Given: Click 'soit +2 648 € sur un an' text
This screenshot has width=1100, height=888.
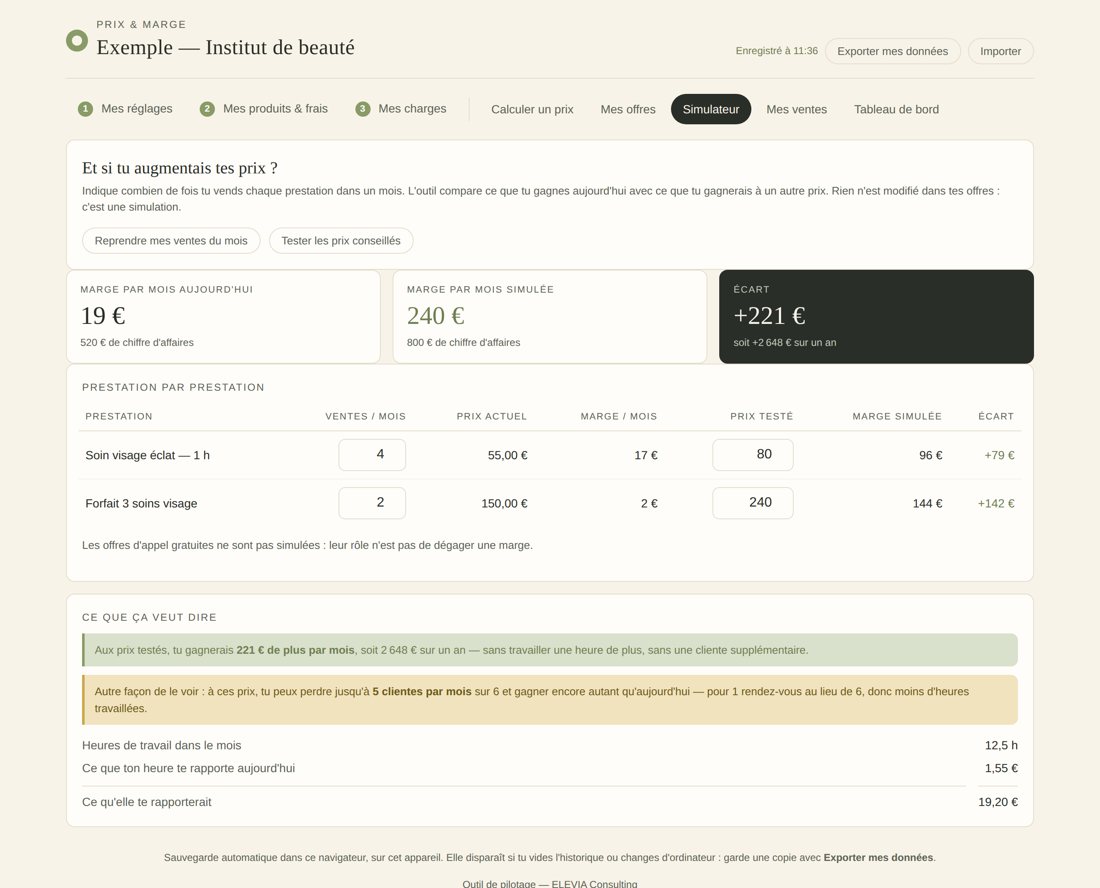Looking at the screenshot, I should 785,342.
